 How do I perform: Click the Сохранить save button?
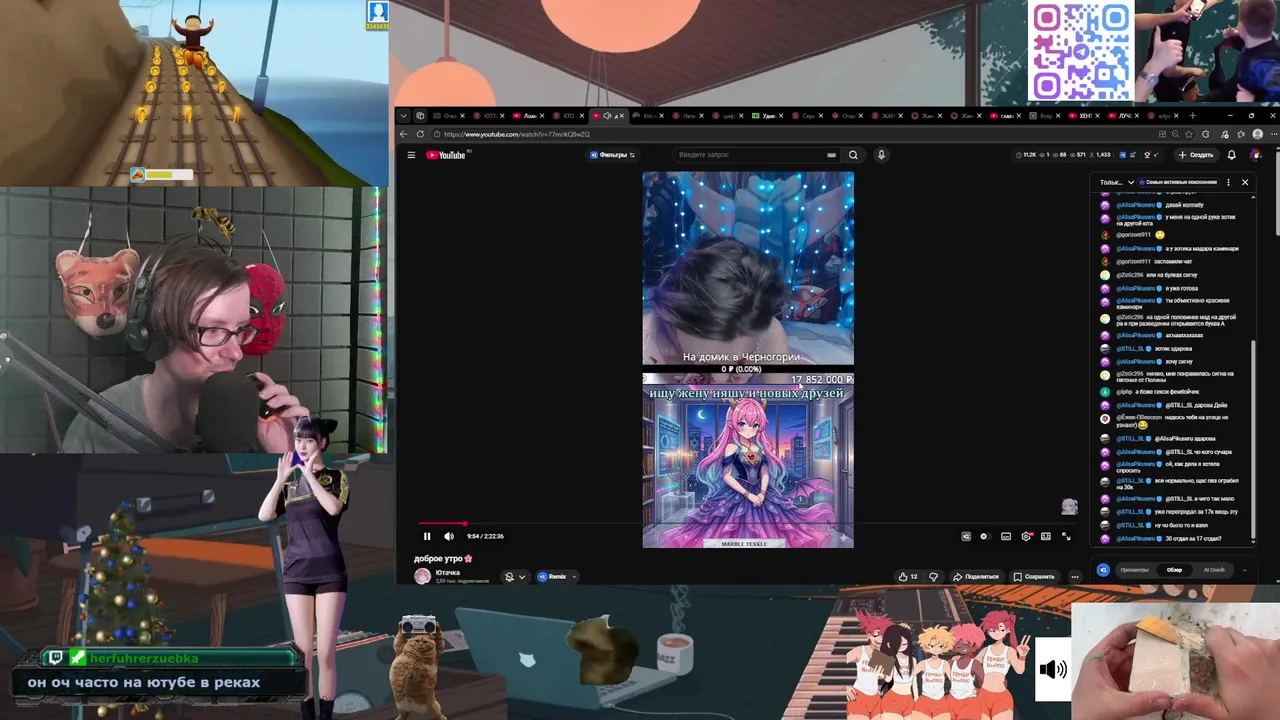tap(1034, 576)
